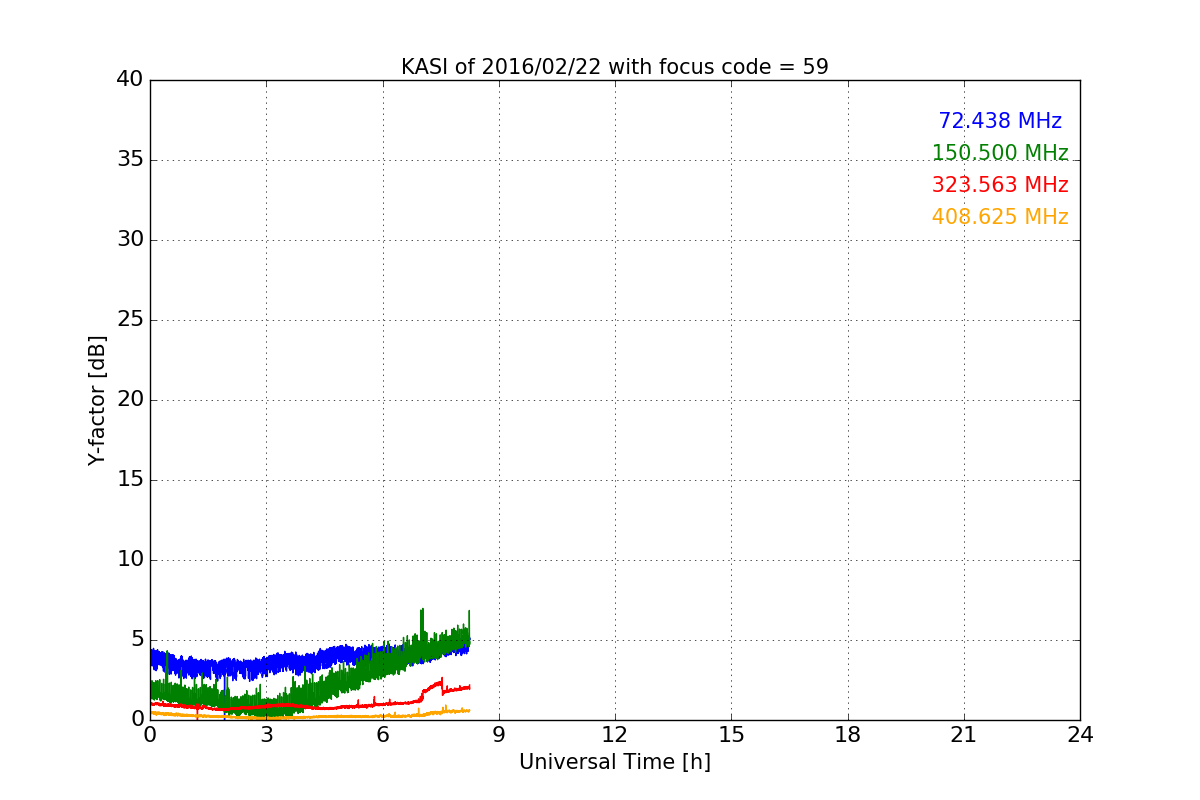Screen dimensions: 1200x800
Task: Click the x-axis tick label 15
Action: coord(731,735)
